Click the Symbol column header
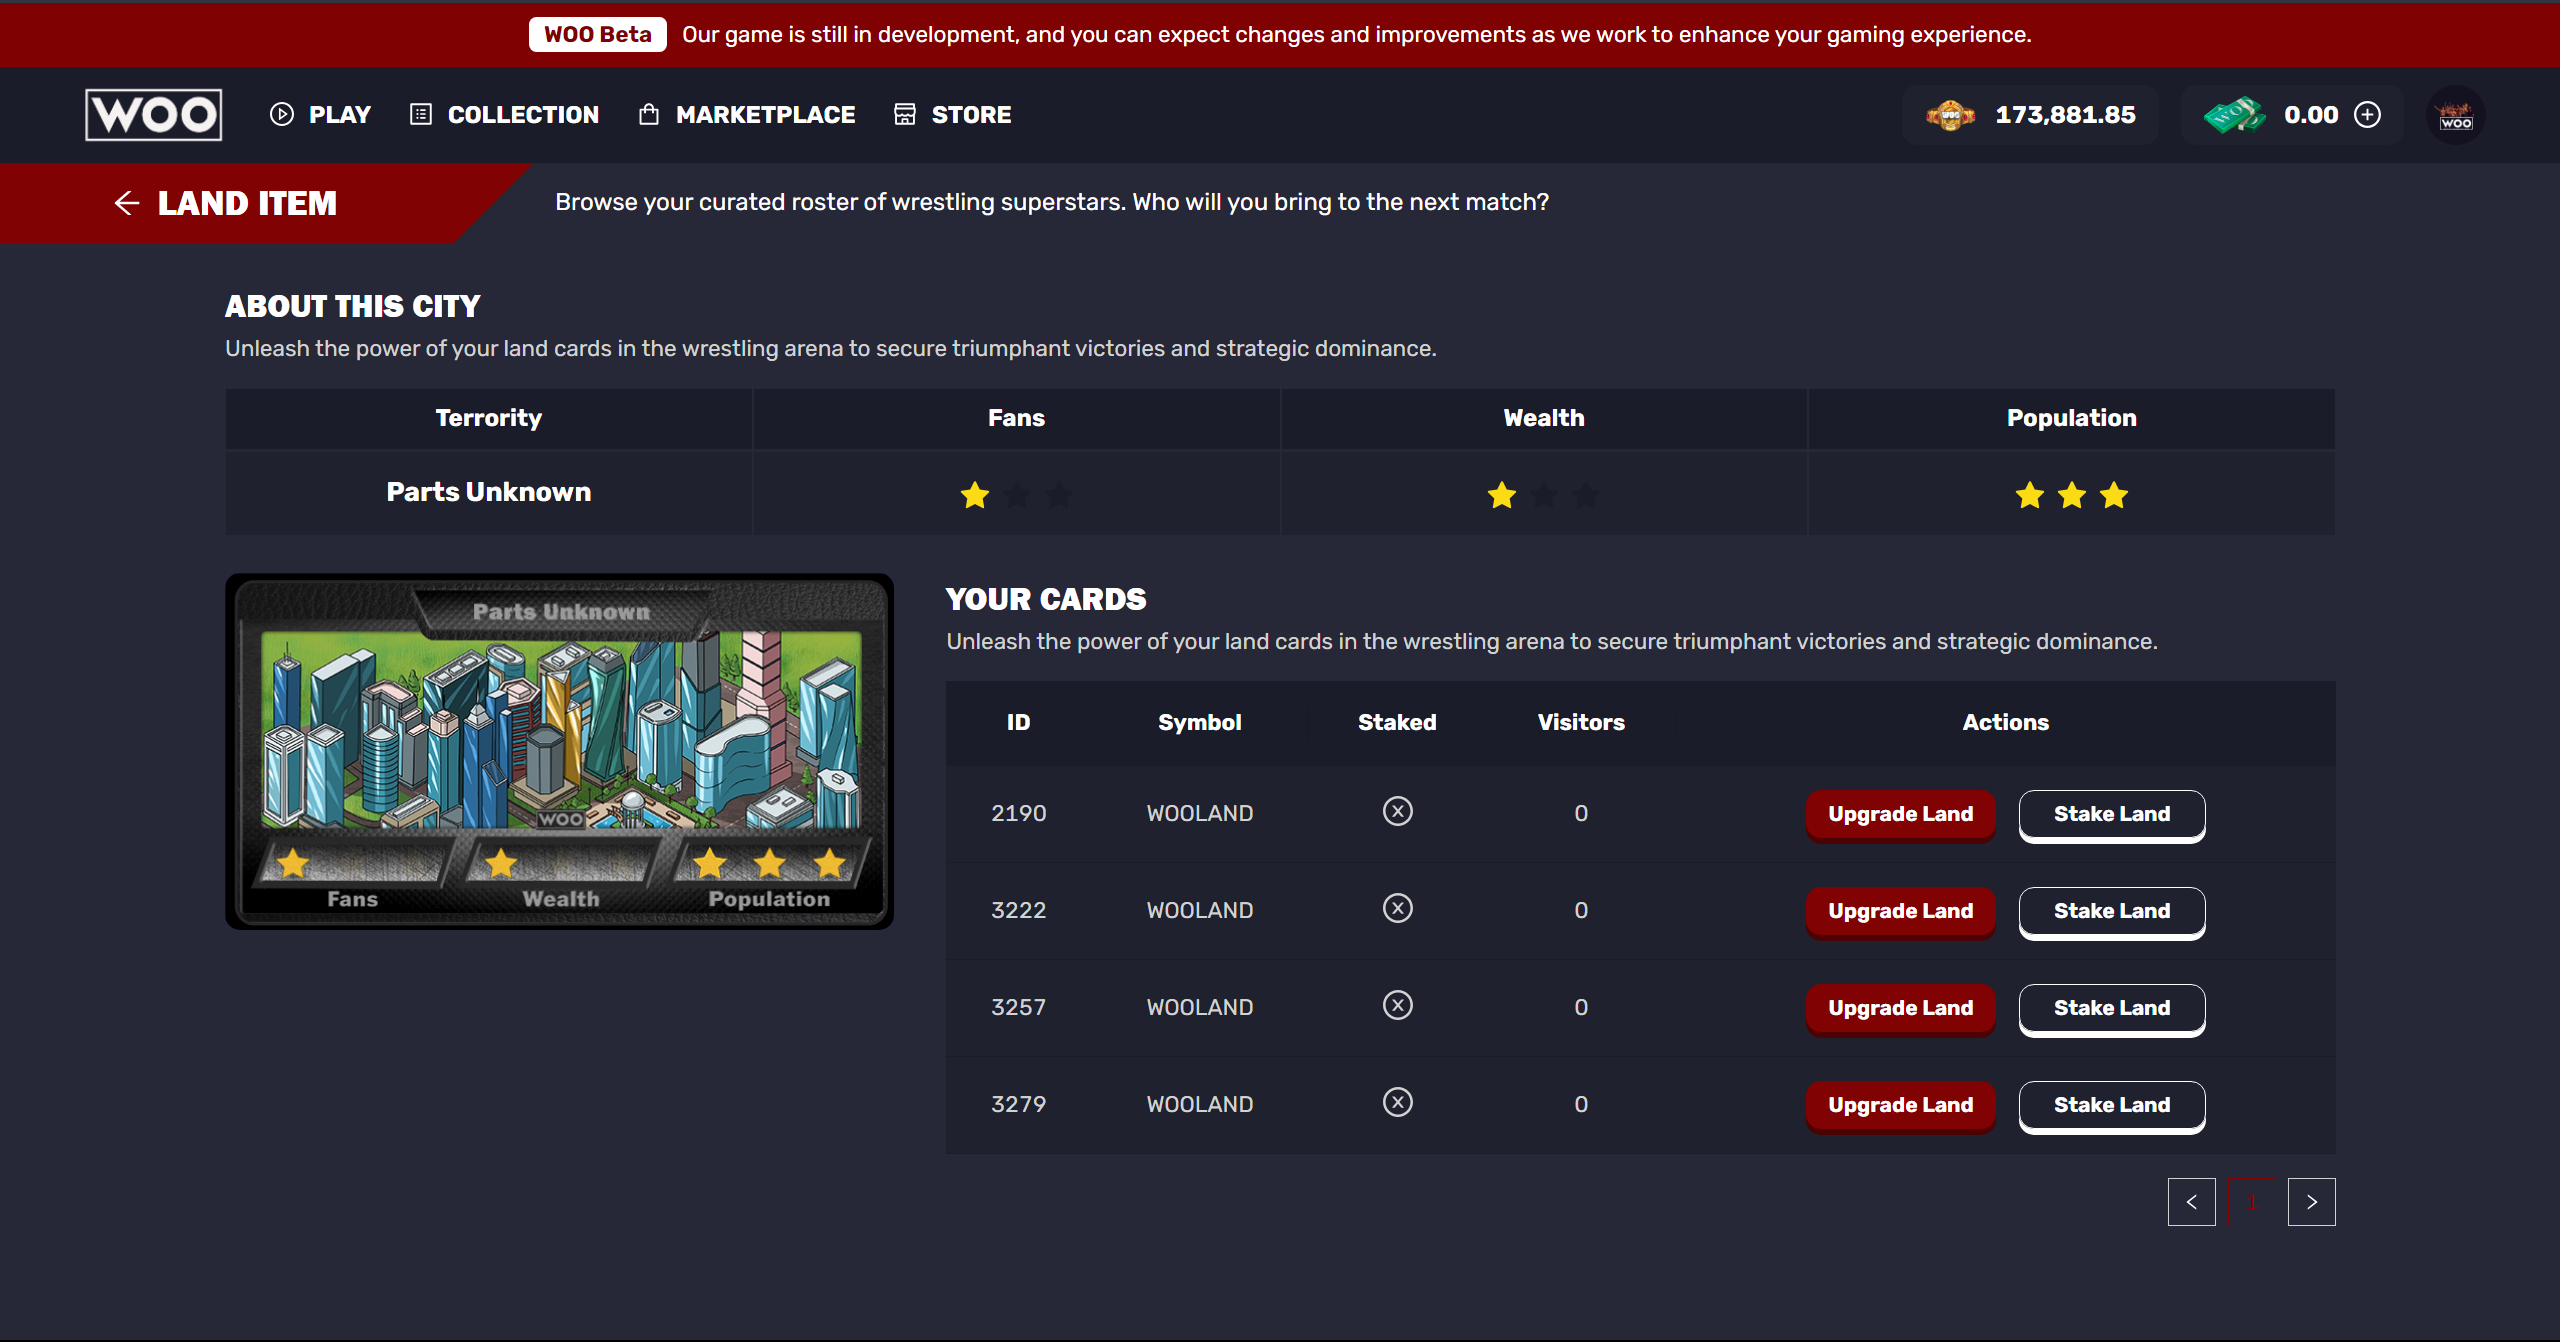This screenshot has height=1342, width=2560. click(x=1200, y=723)
